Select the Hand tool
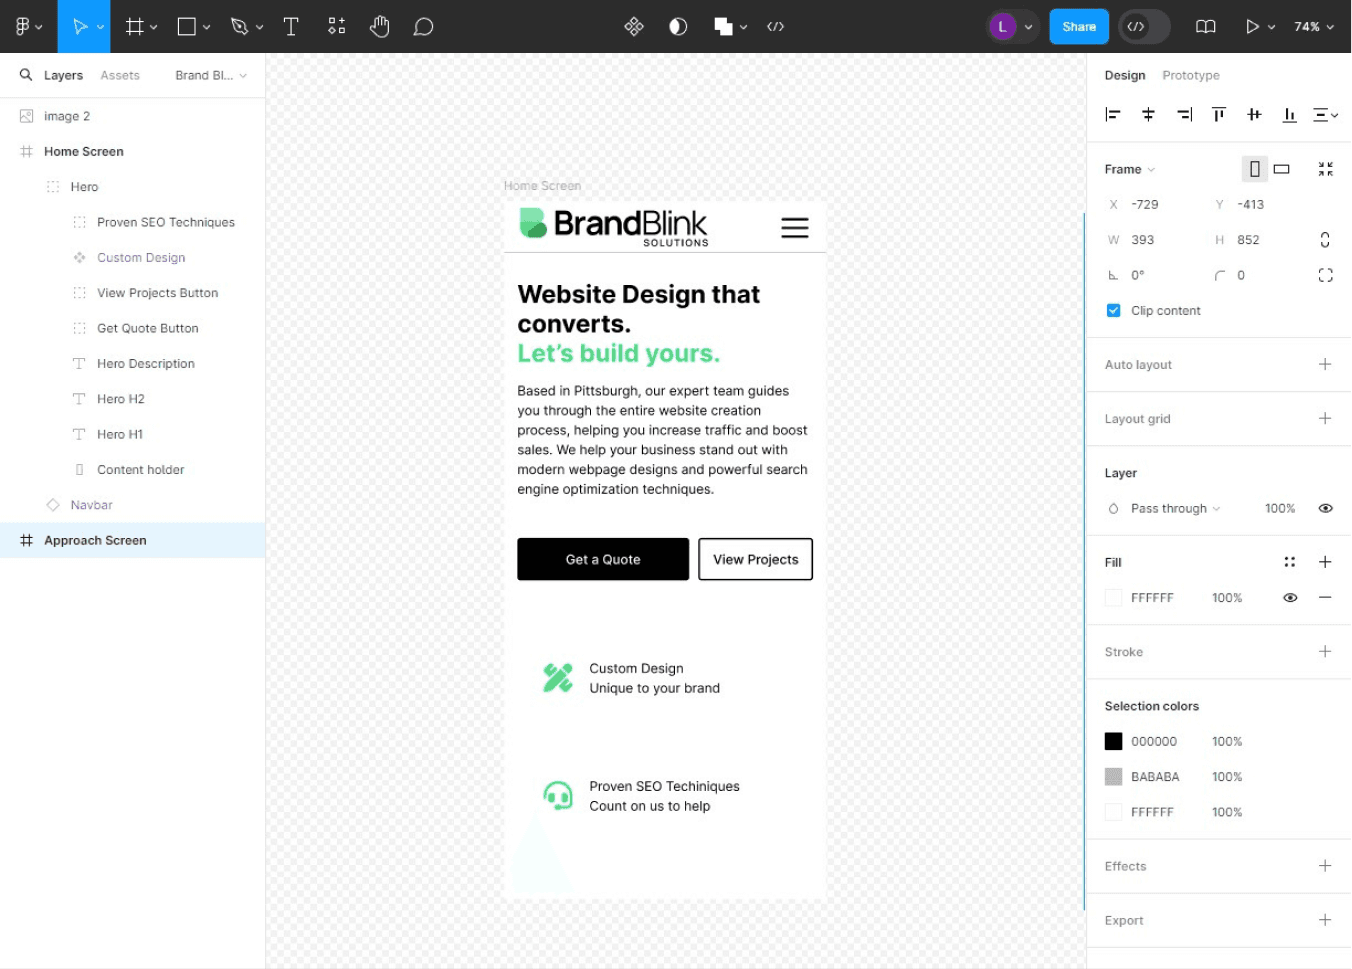The width and height of the screenshot is (1352, 969). tap(379, 27)
